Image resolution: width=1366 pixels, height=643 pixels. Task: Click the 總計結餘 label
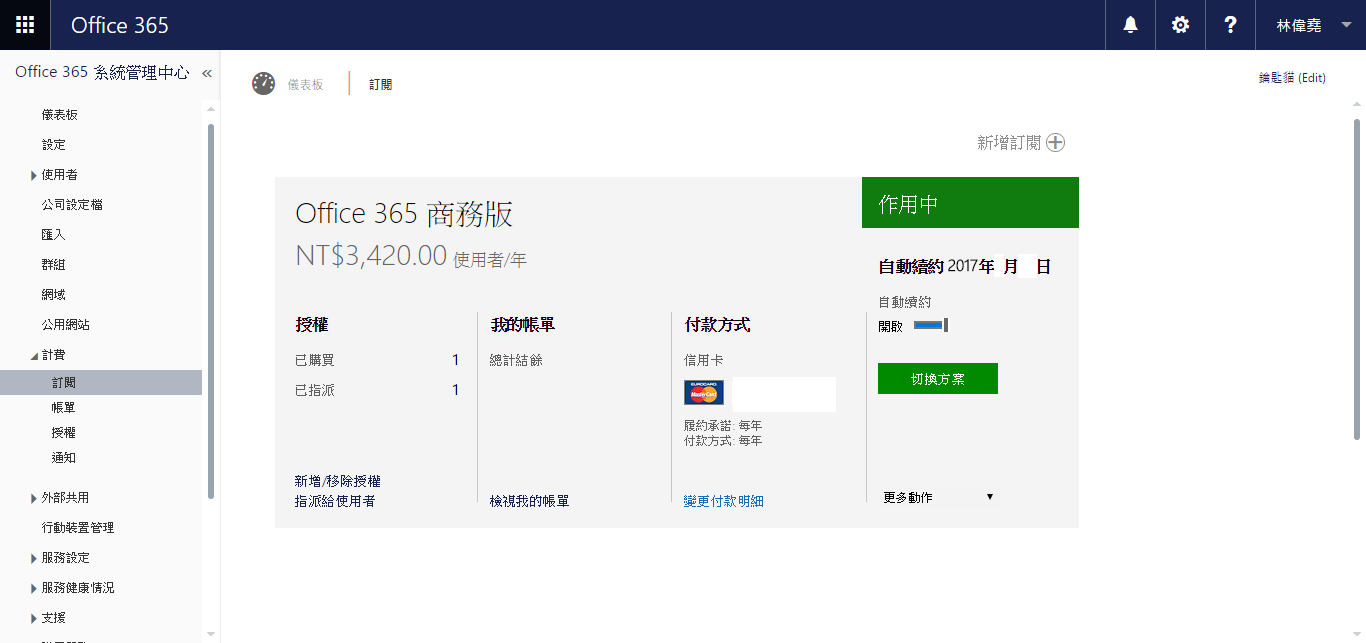[x=517, y=360]
